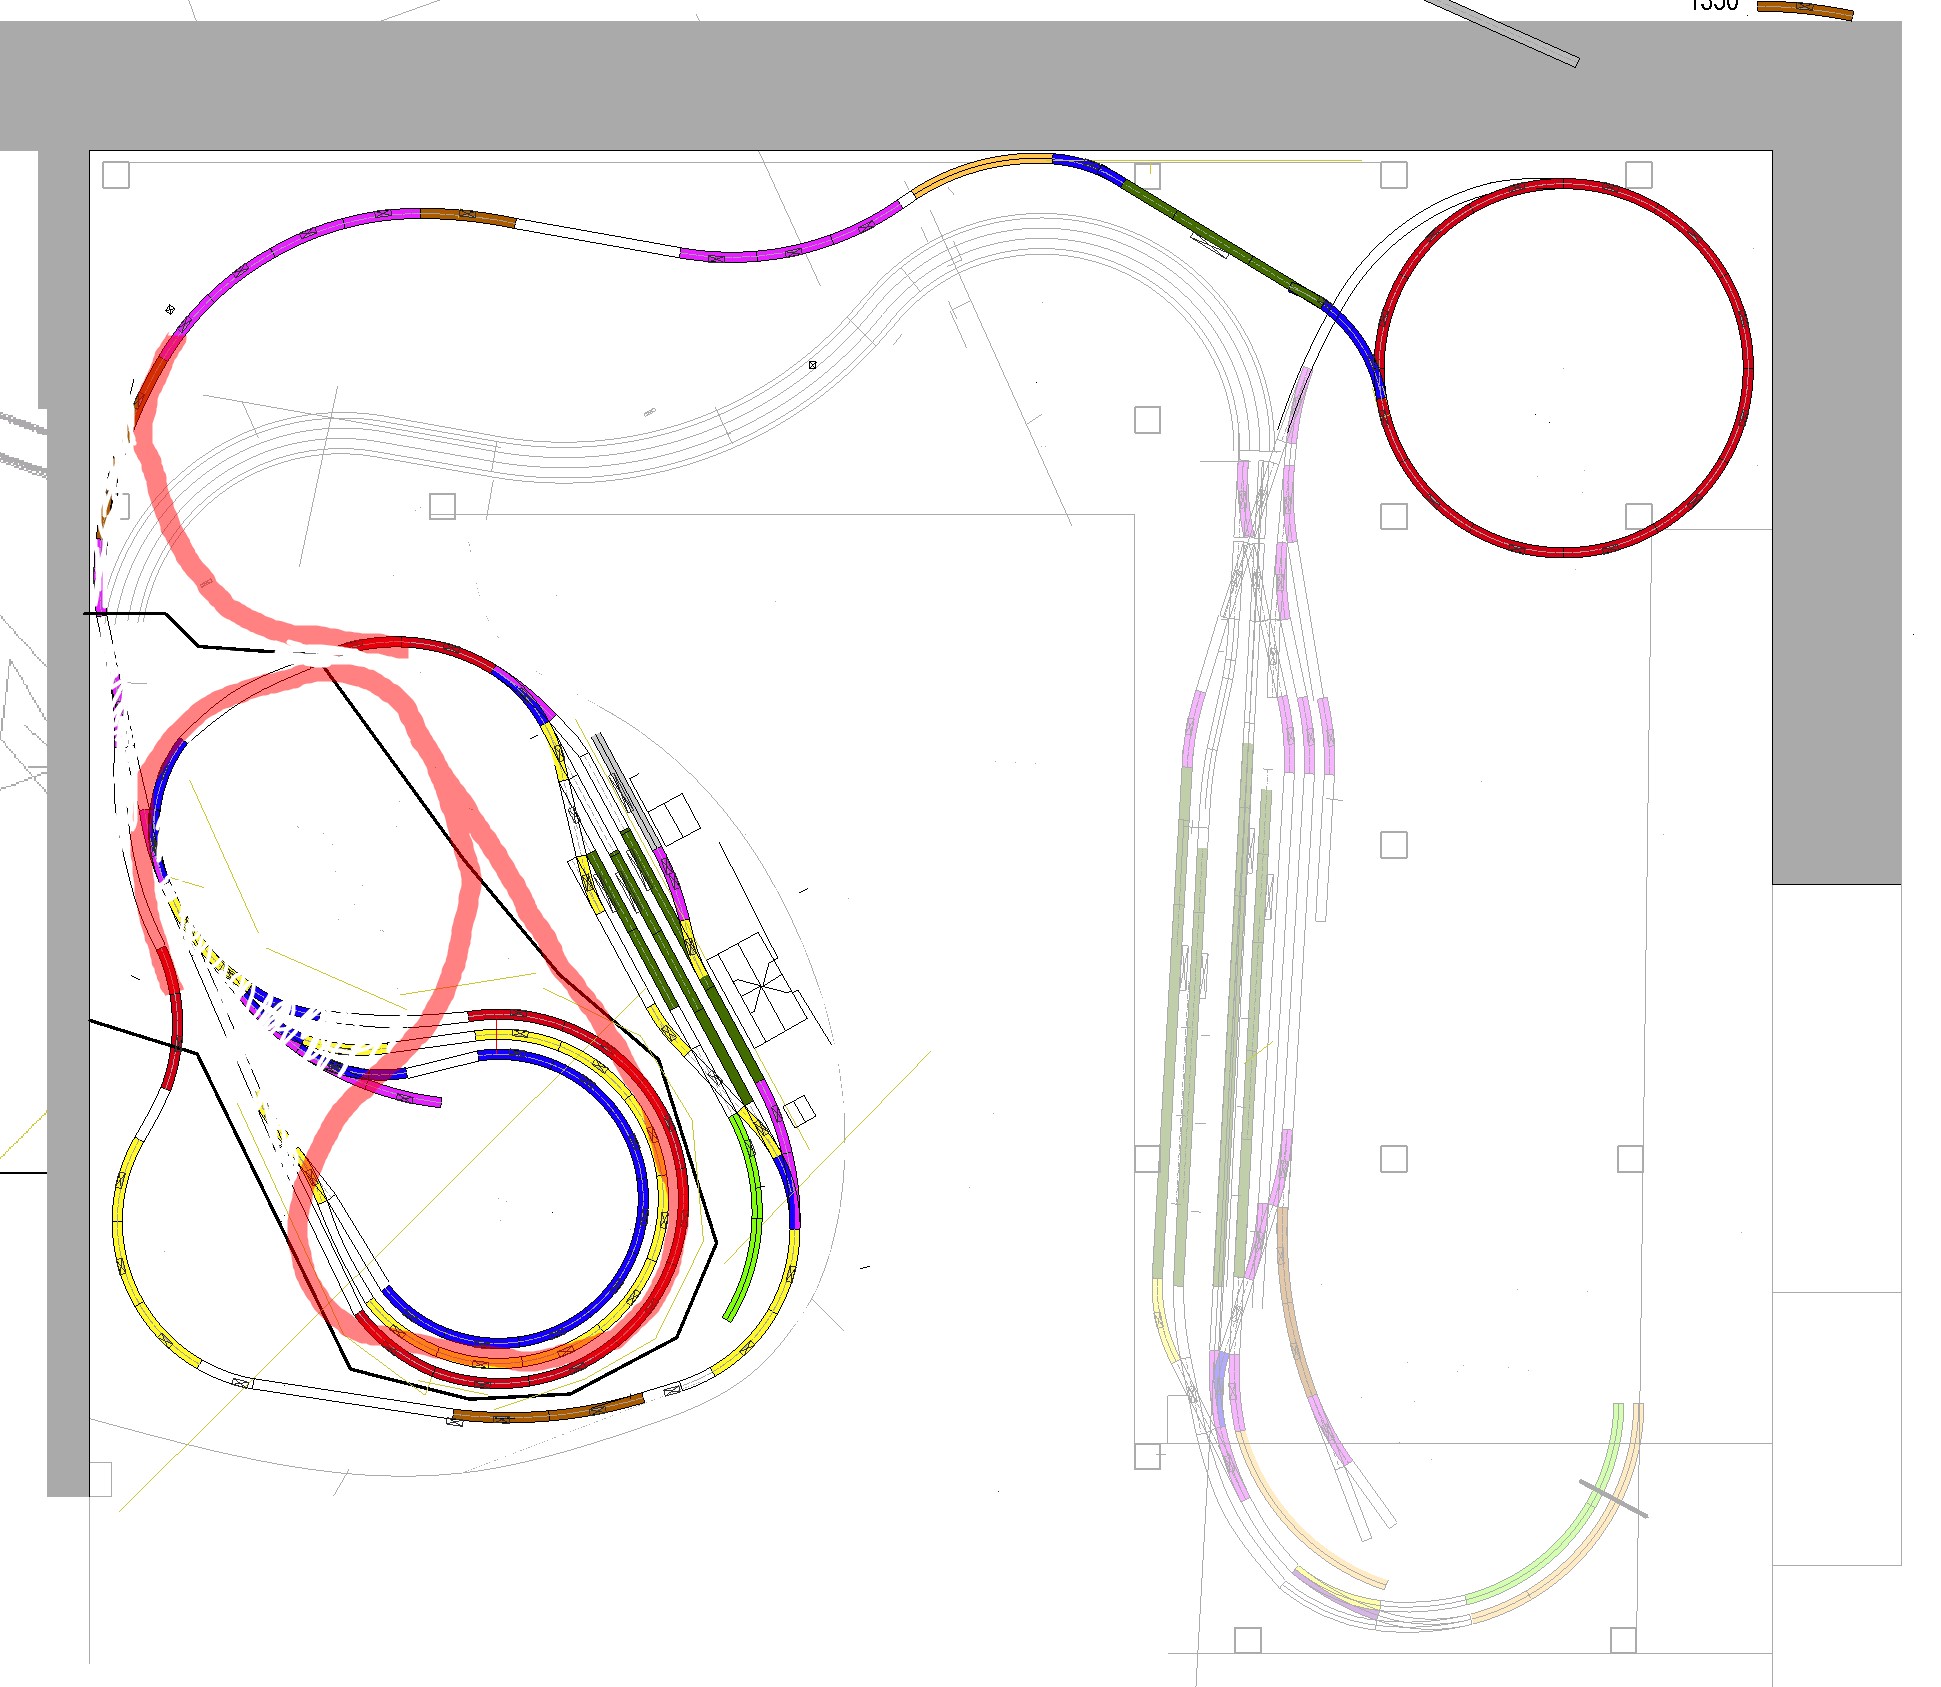
Task: Click the square post marker in top-left corner
Action: click(116, 175)
